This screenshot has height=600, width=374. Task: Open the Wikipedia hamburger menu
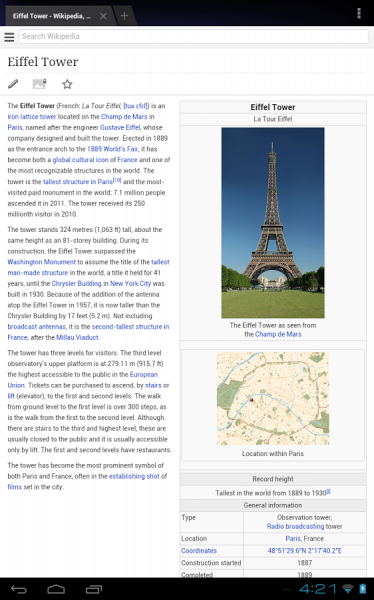(x=9, y=37)
